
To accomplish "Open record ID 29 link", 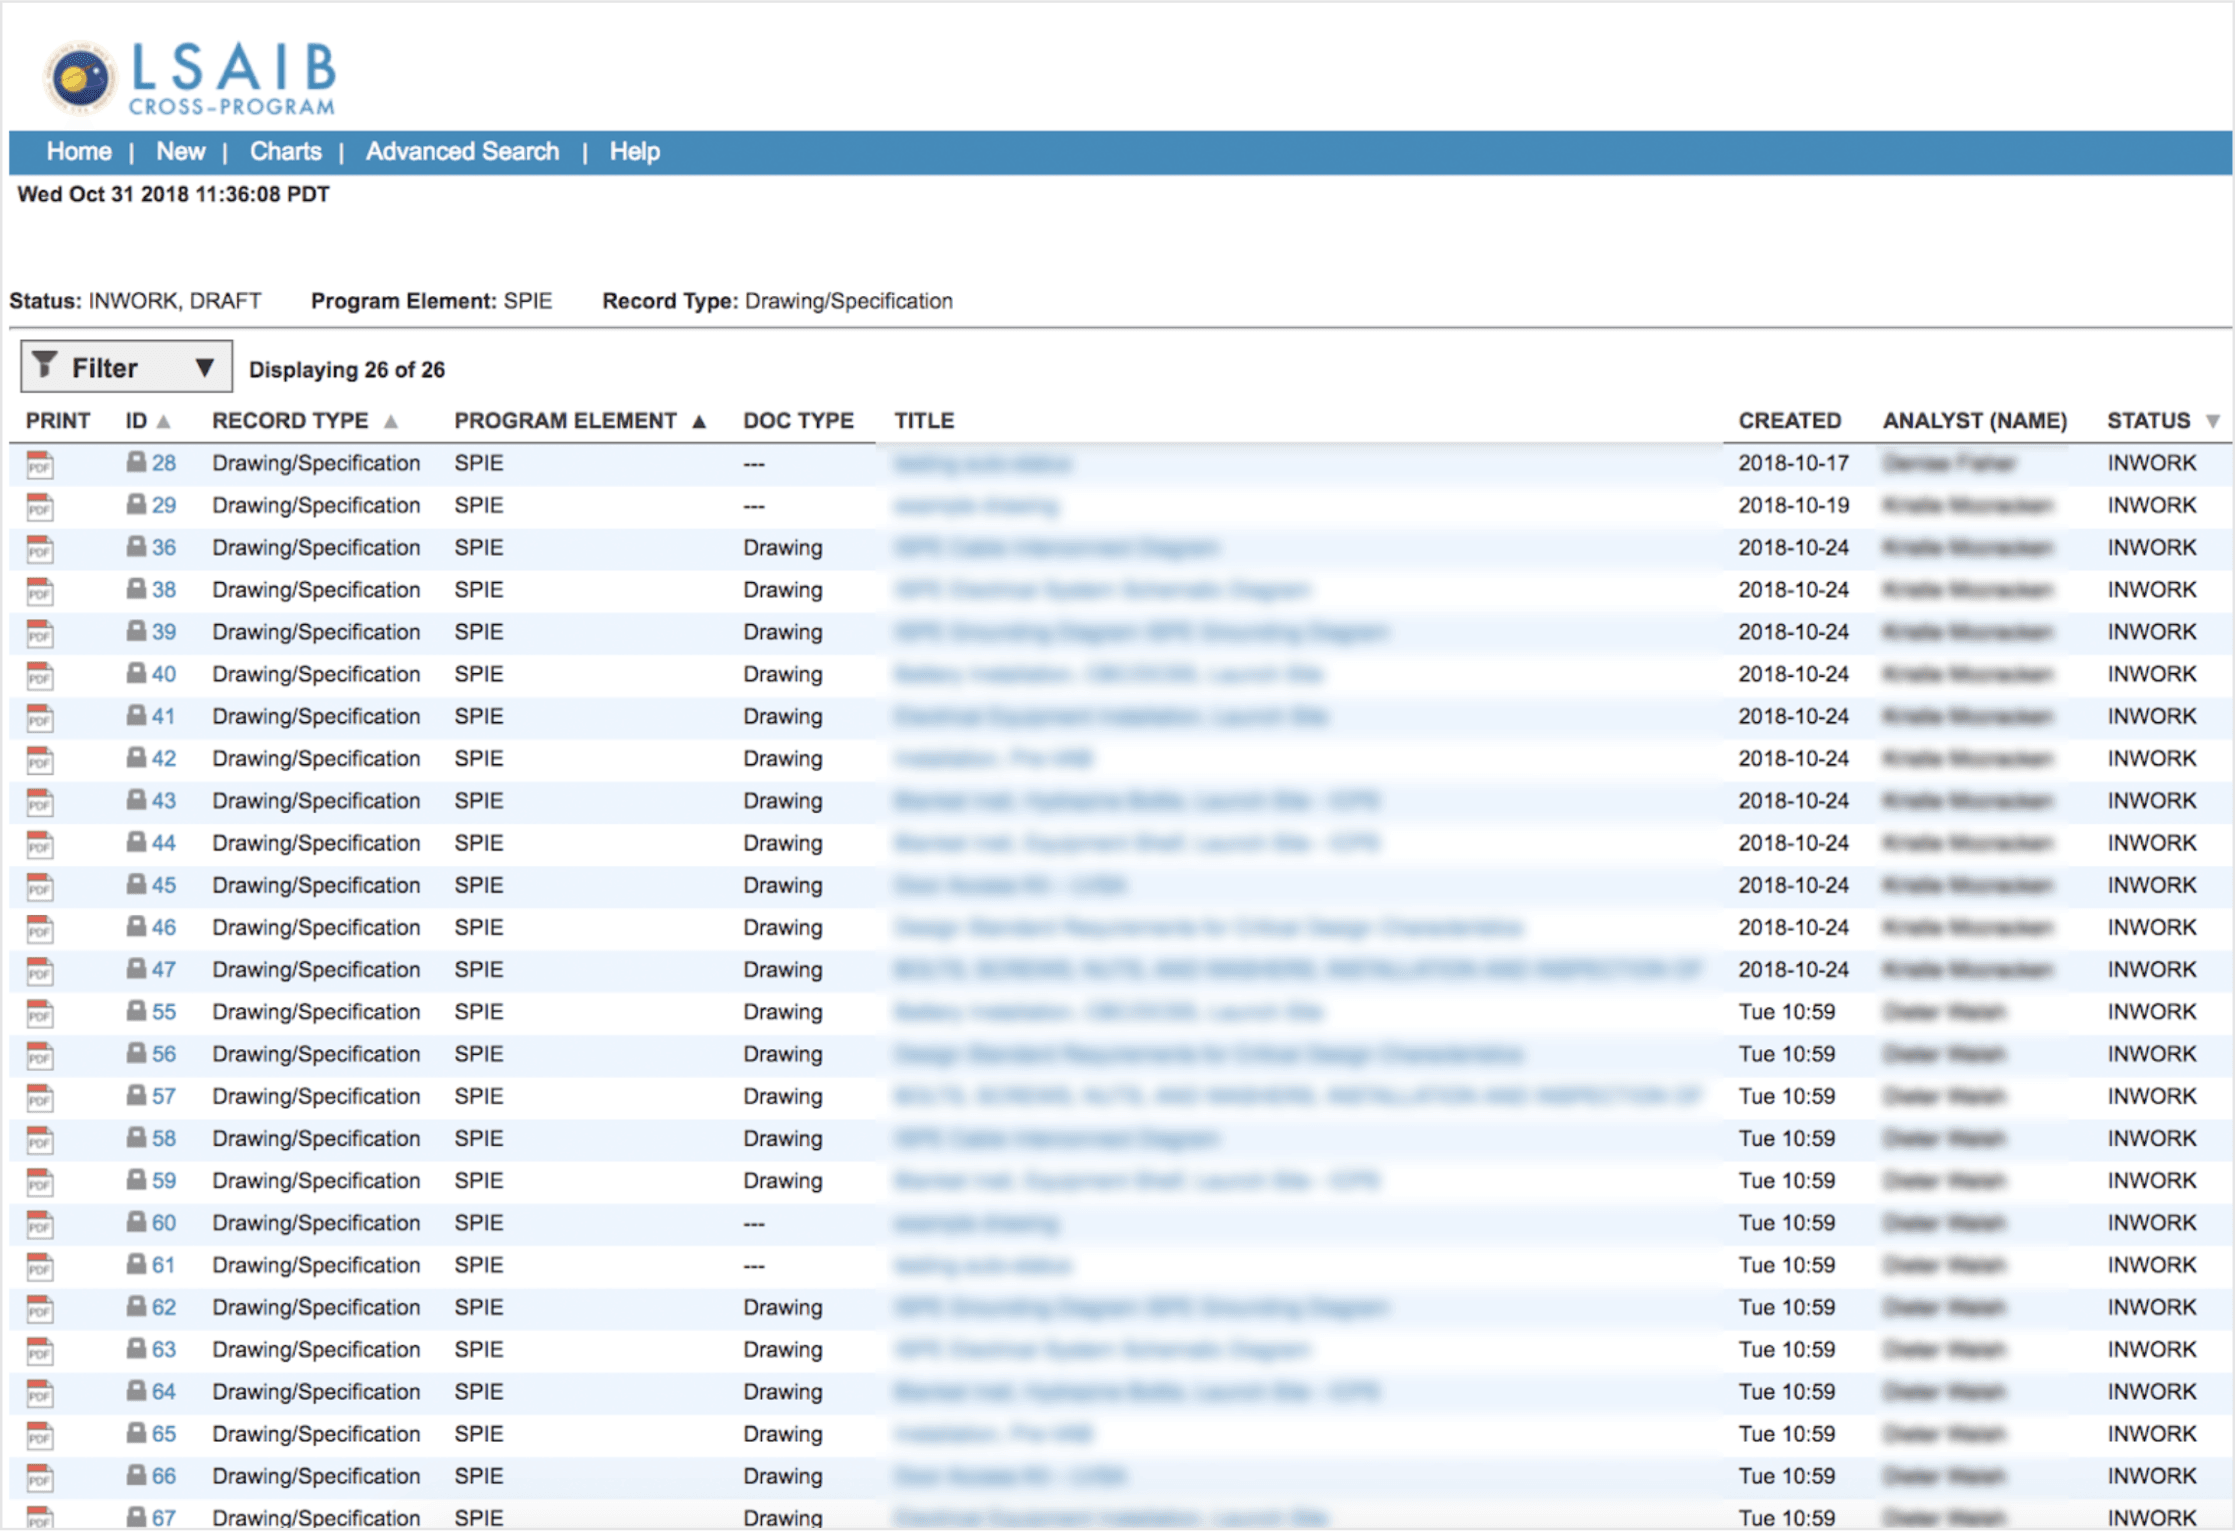I will 164,506.
